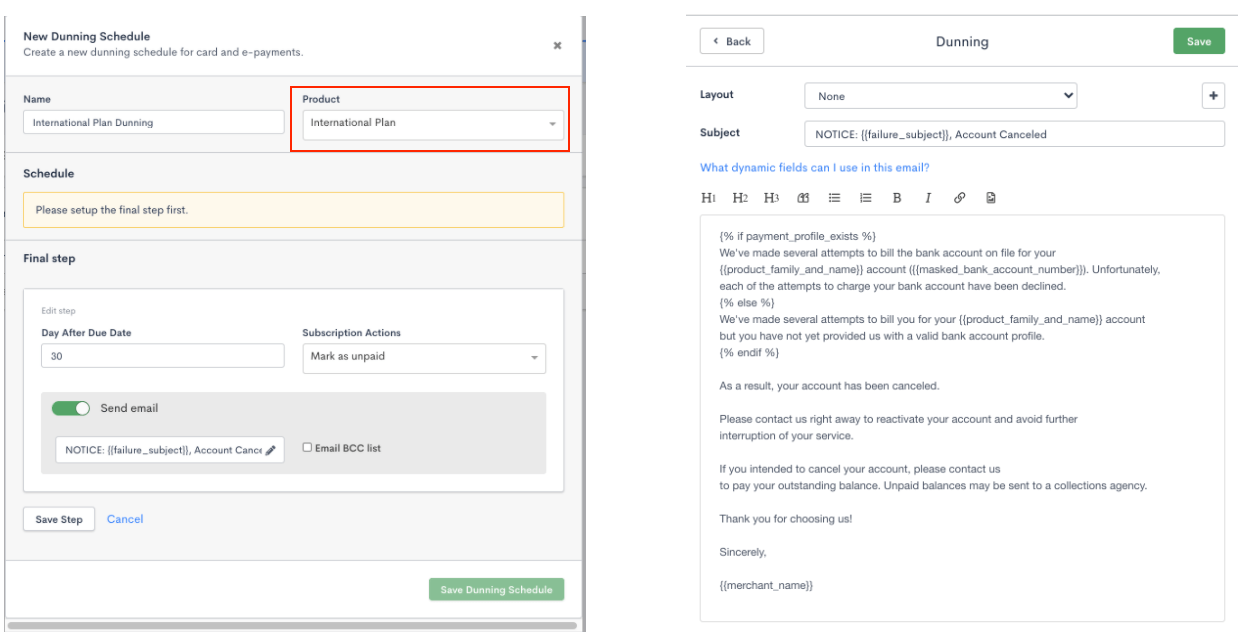Open the dynamic fields help link
This screenshot has height=638, width=1246.
coord(814,168)
